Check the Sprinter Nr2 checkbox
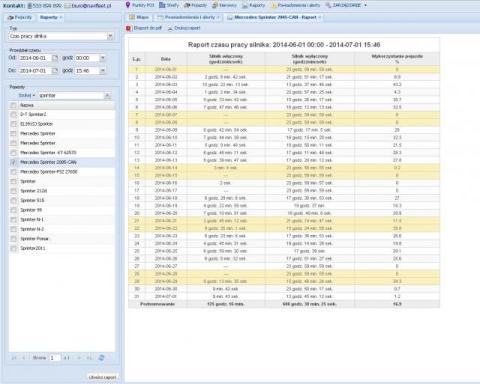Viewport: 480px width, 384px height. point(13,229)
